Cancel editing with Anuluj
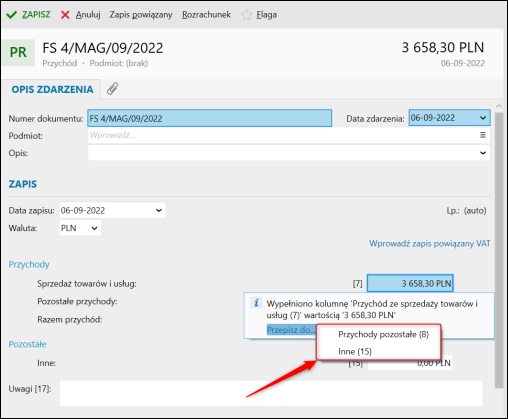The width and height of the screenshot is (508, 419). pyautogui.click(x=88, y=15)
